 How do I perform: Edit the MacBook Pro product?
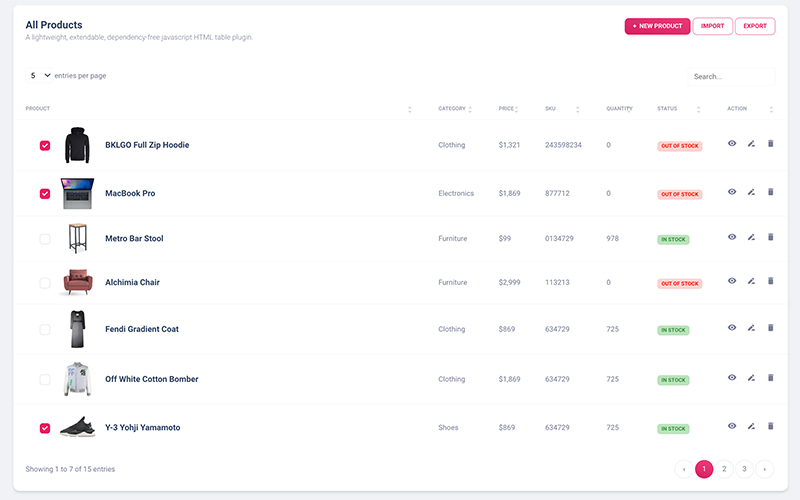[x=751, y=192]
